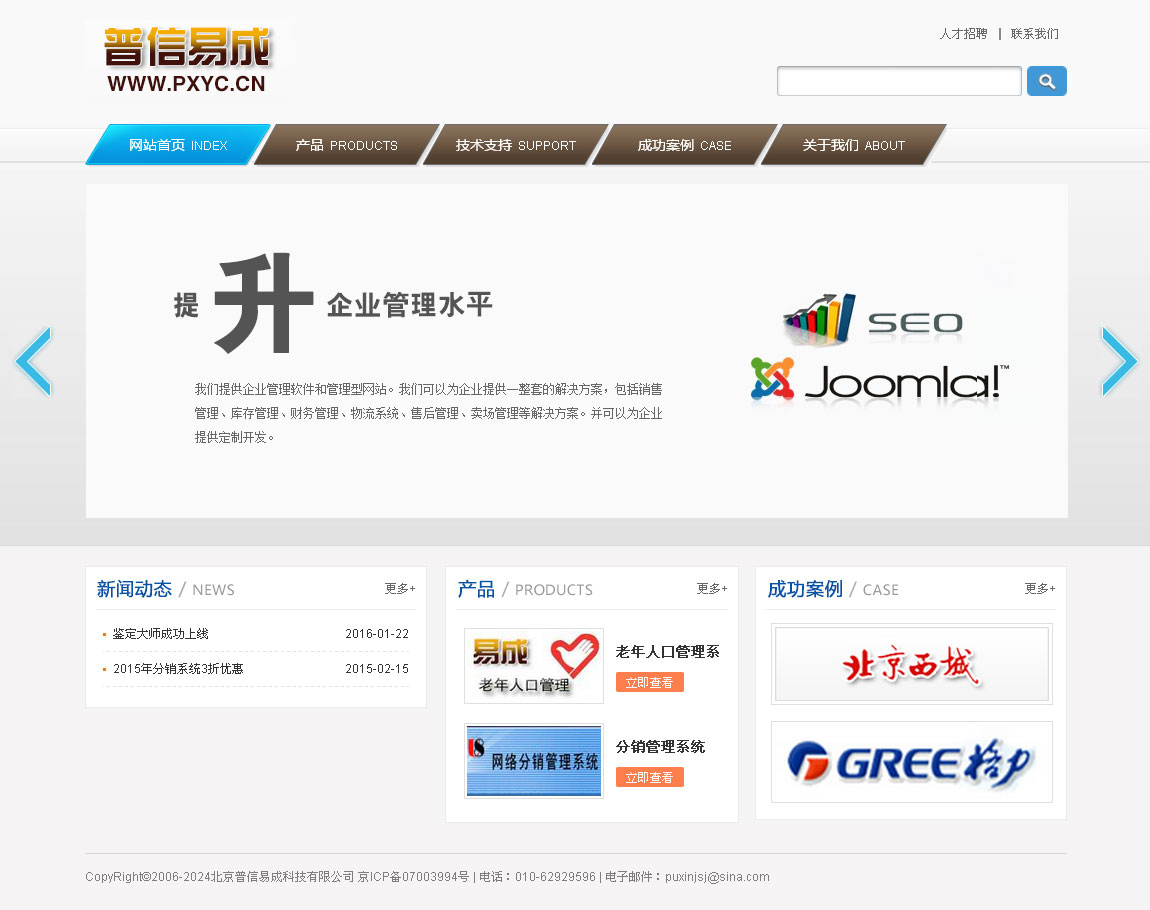The height and width of the screenshot is (910, 1150).
Task: Go to previous banner slide arrow
Action: 34,361
